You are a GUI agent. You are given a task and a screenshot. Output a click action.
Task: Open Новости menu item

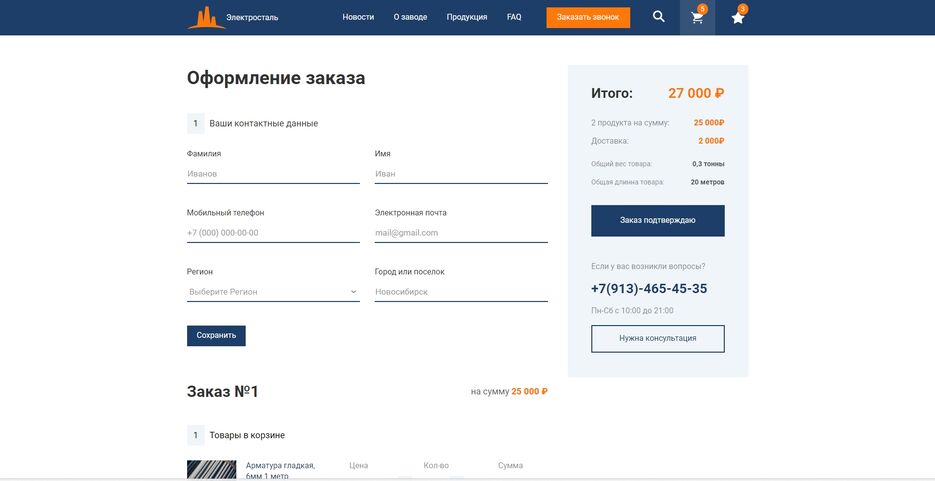click(358, 17)
